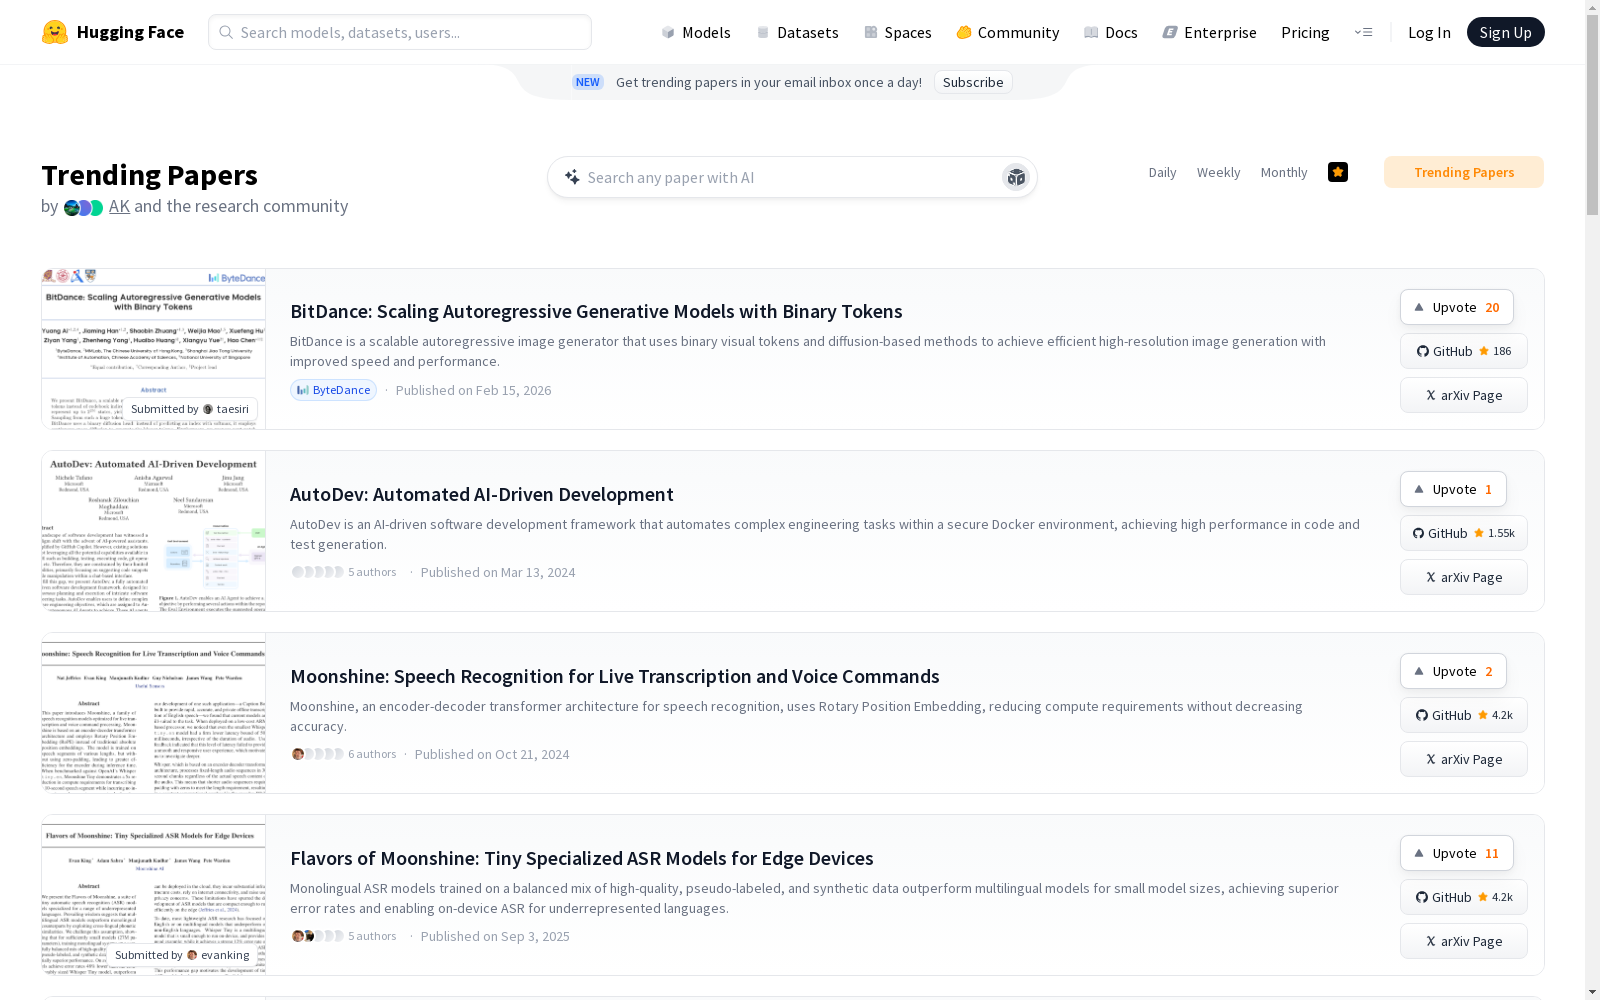This screenshot has height=1000, width=1600.
Task: Click author avatars for Flavors of Moonshine
Action: tap(317, 936)
